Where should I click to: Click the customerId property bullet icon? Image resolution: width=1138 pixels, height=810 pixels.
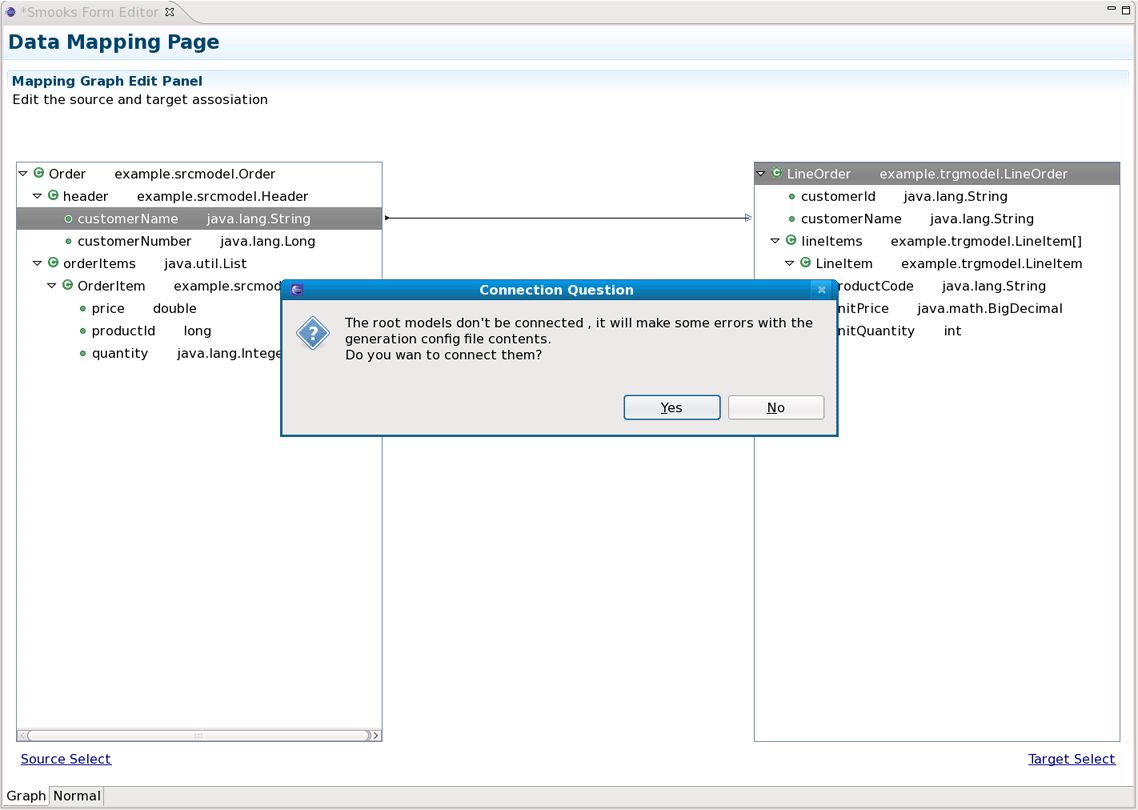coord(792,196)
